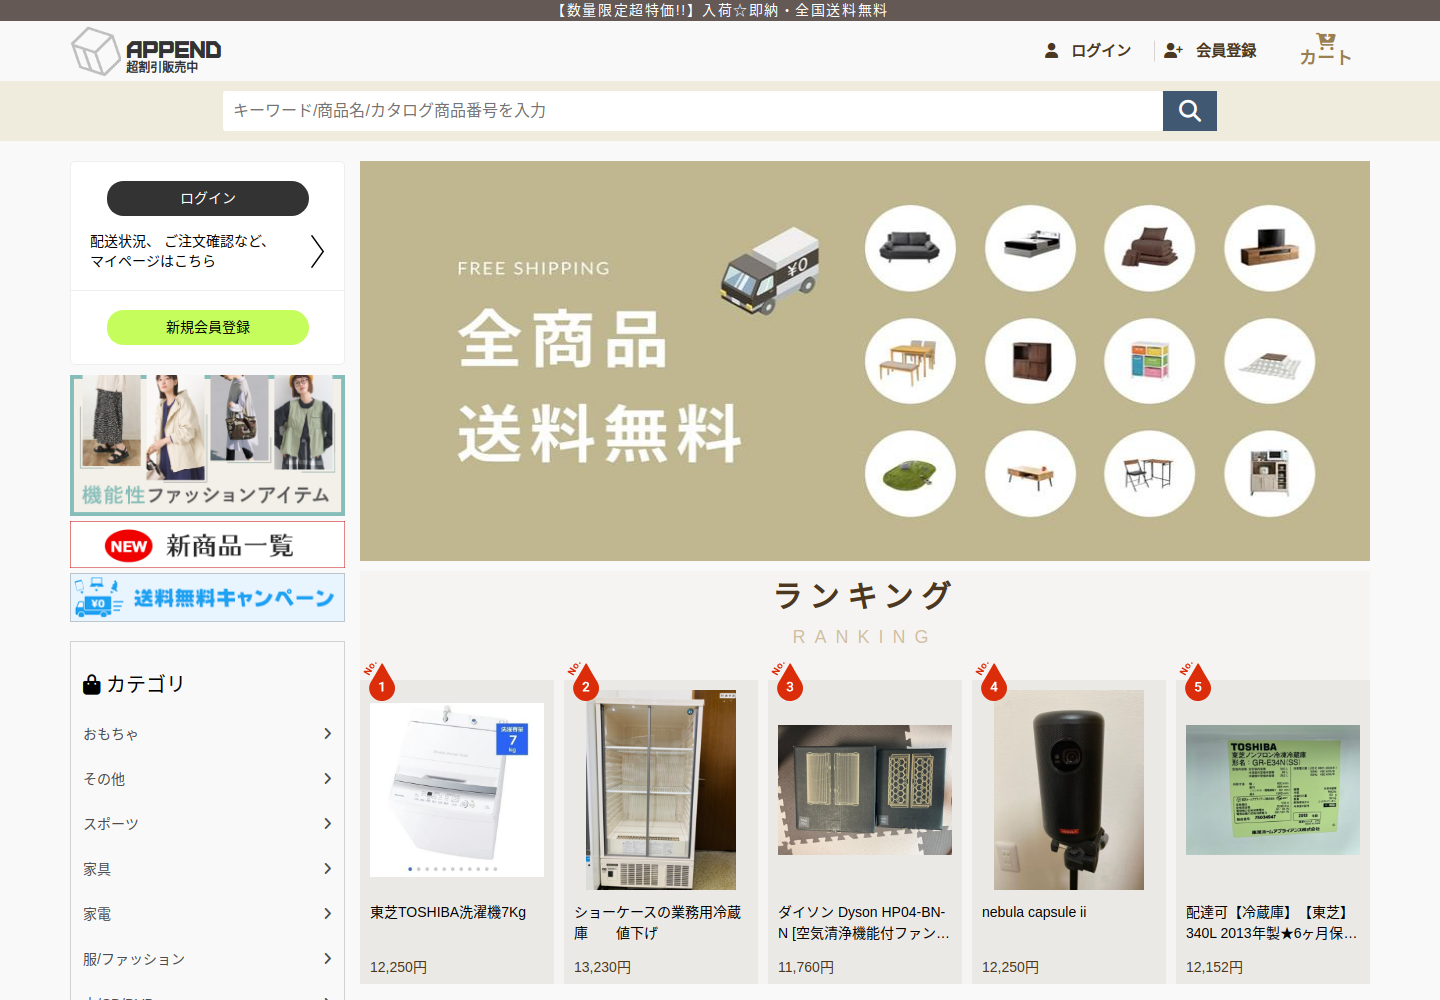
Task: Select the desk and chair circle icon
Action: pos(1150,474)
